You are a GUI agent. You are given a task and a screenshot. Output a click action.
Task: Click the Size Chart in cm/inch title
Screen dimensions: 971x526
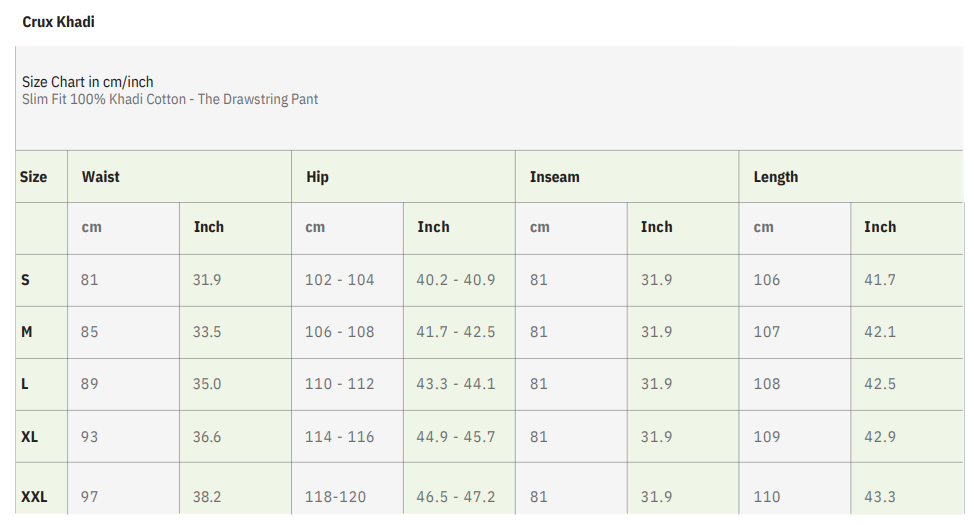88,82
